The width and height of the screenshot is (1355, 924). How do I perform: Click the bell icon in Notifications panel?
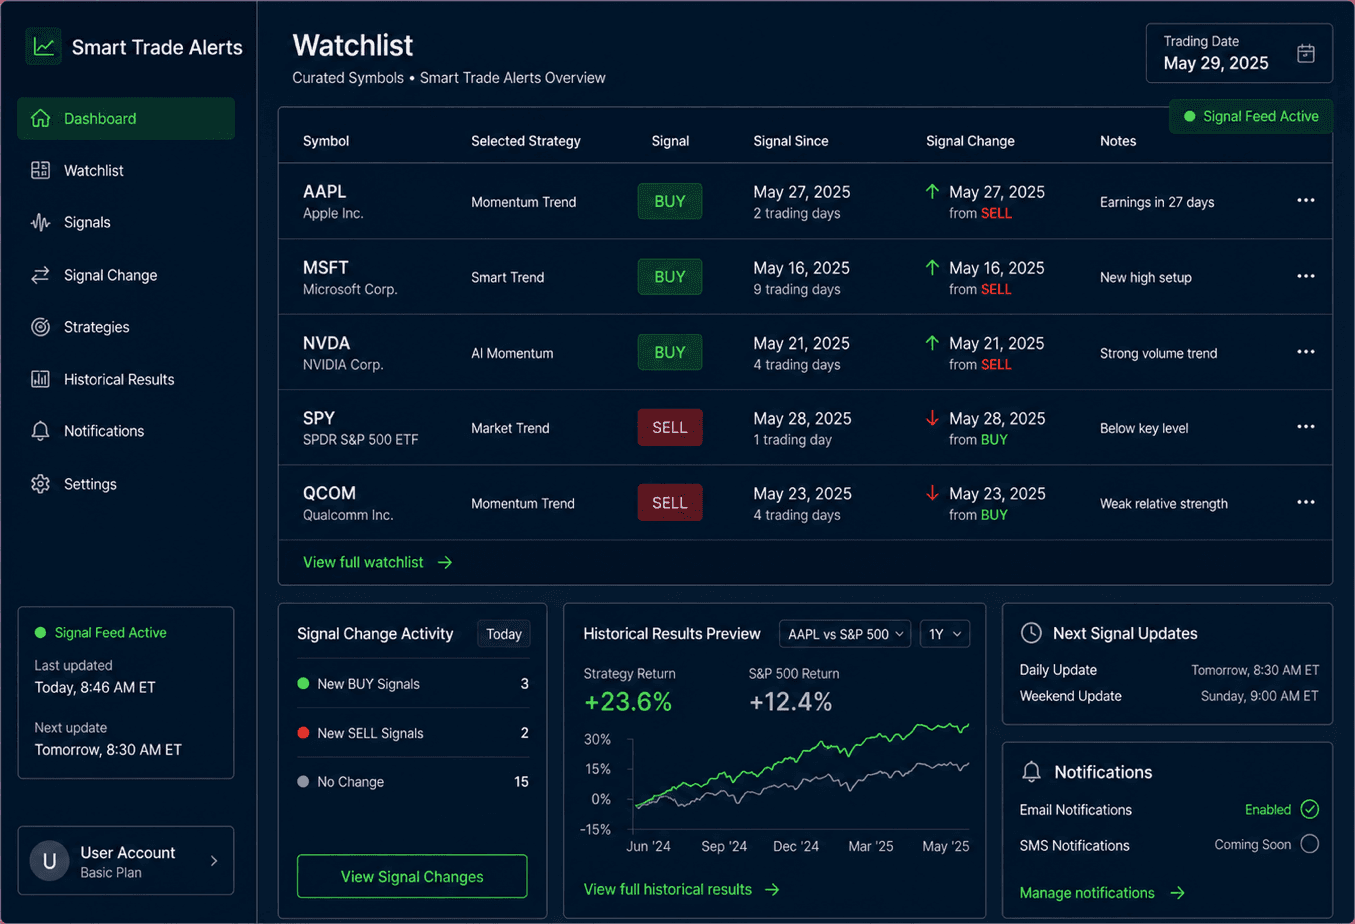click(x=1031, y=772)
